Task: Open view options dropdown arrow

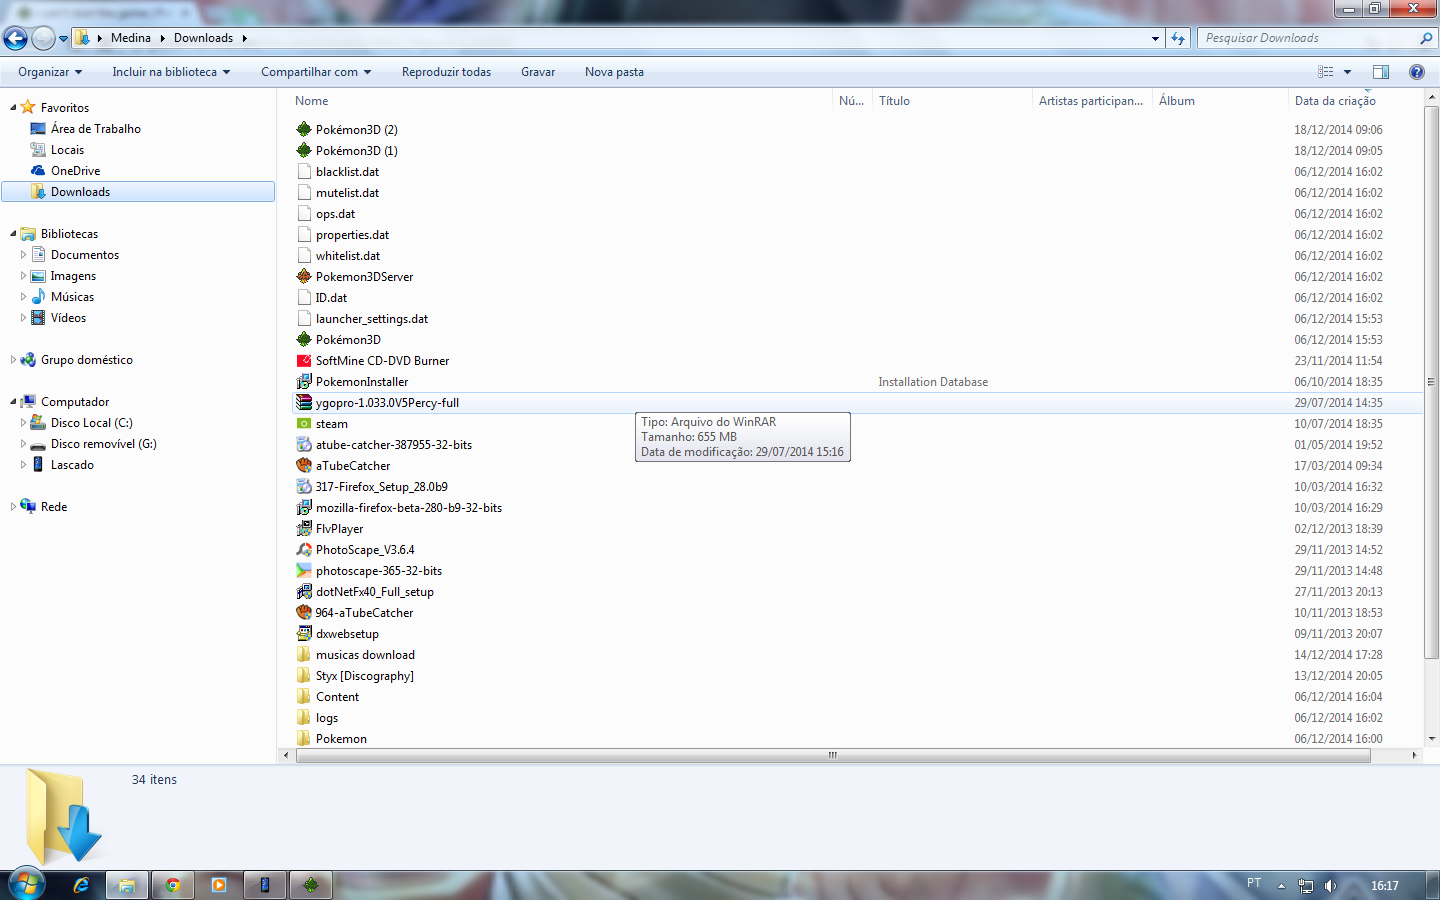Action: (1347, 72)
